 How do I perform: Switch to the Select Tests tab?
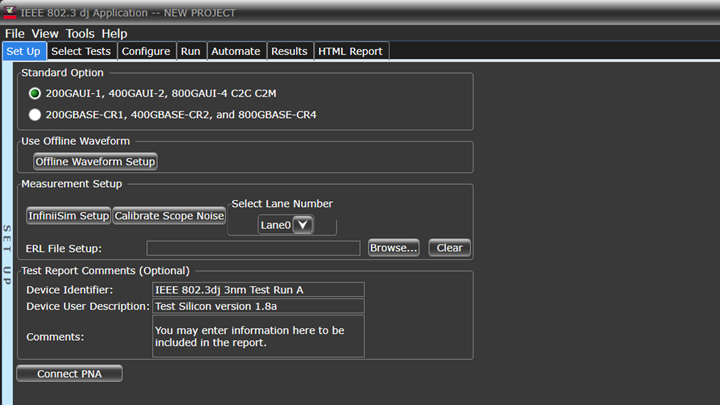81,51
